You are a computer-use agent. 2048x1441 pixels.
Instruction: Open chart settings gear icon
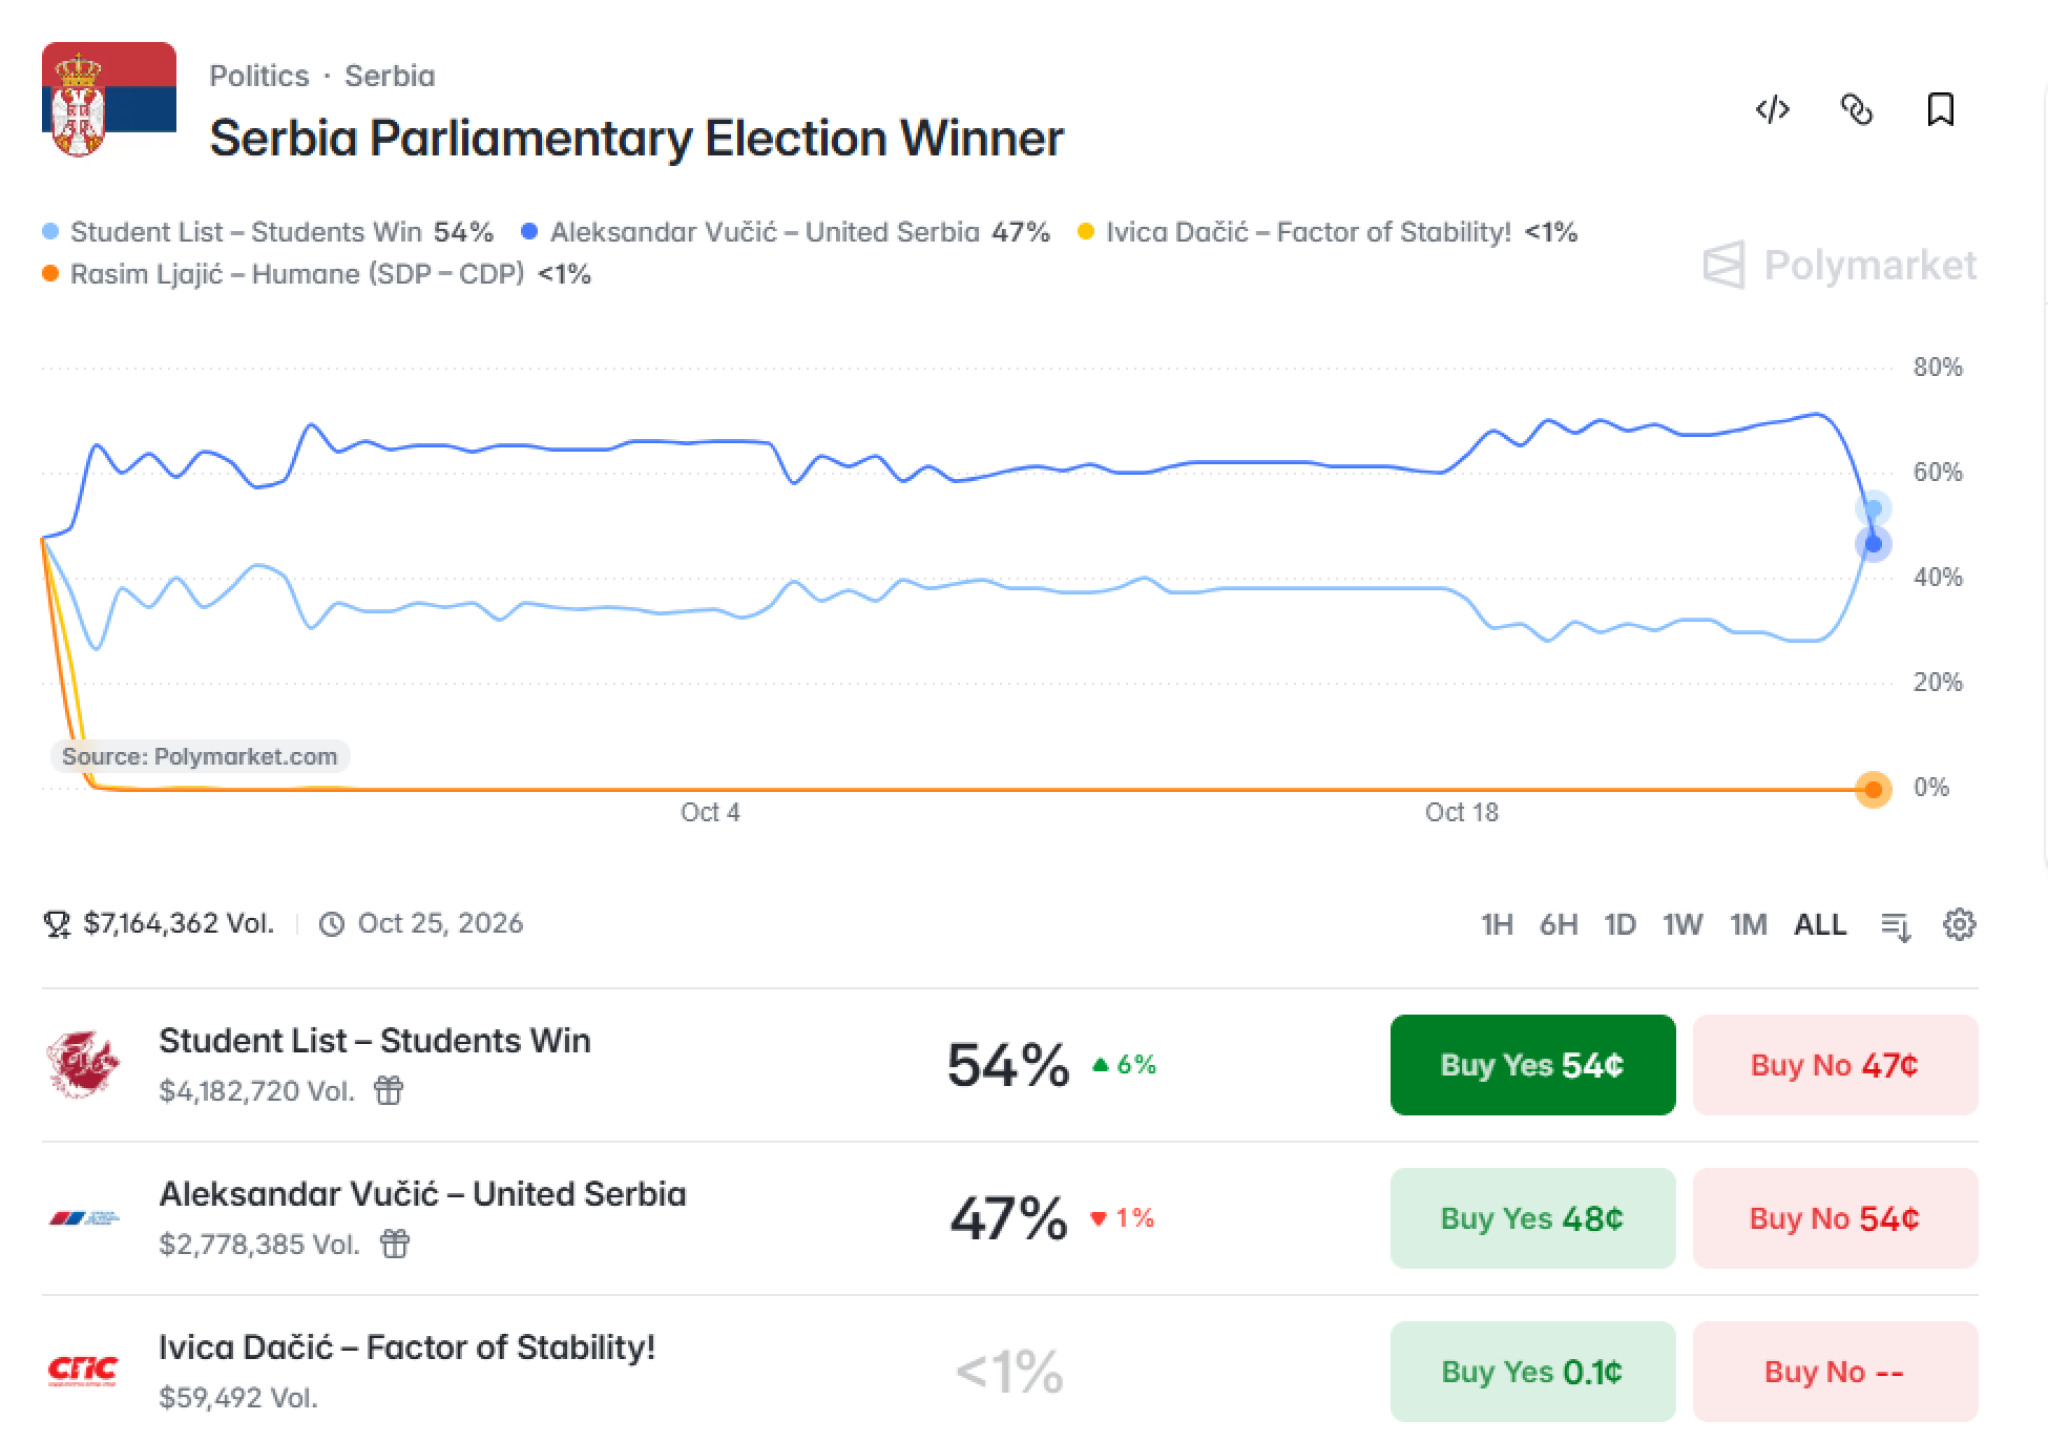pyautogui.click(x=1959, y=924)
